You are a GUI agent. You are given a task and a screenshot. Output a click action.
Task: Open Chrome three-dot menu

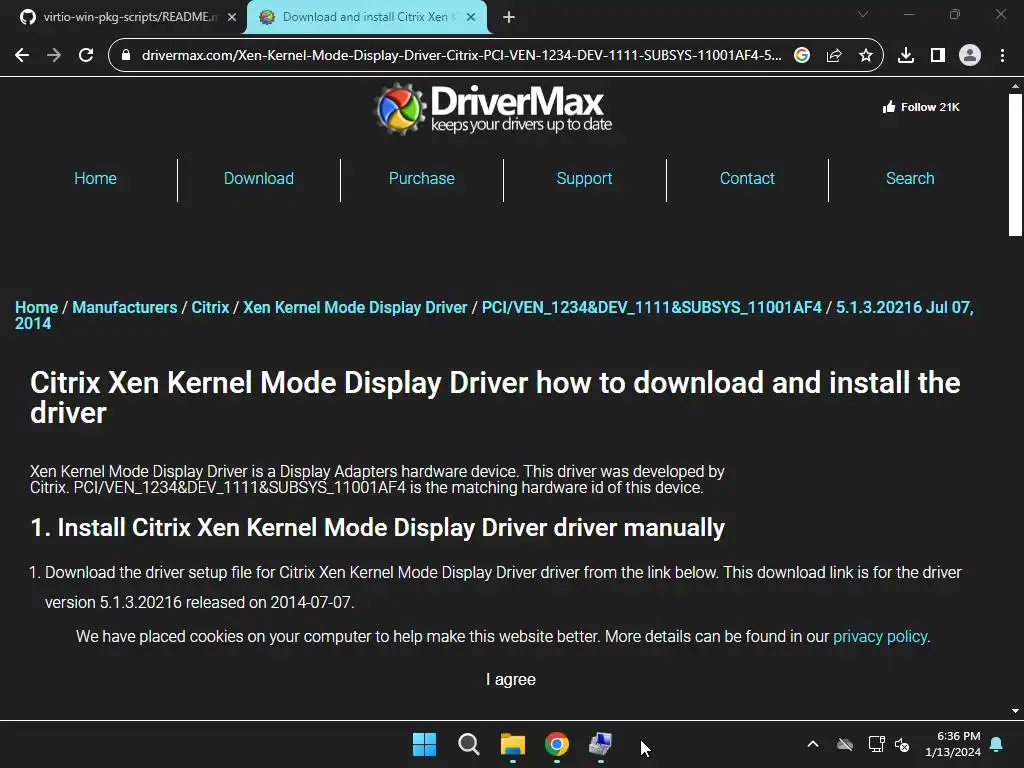1002,56
